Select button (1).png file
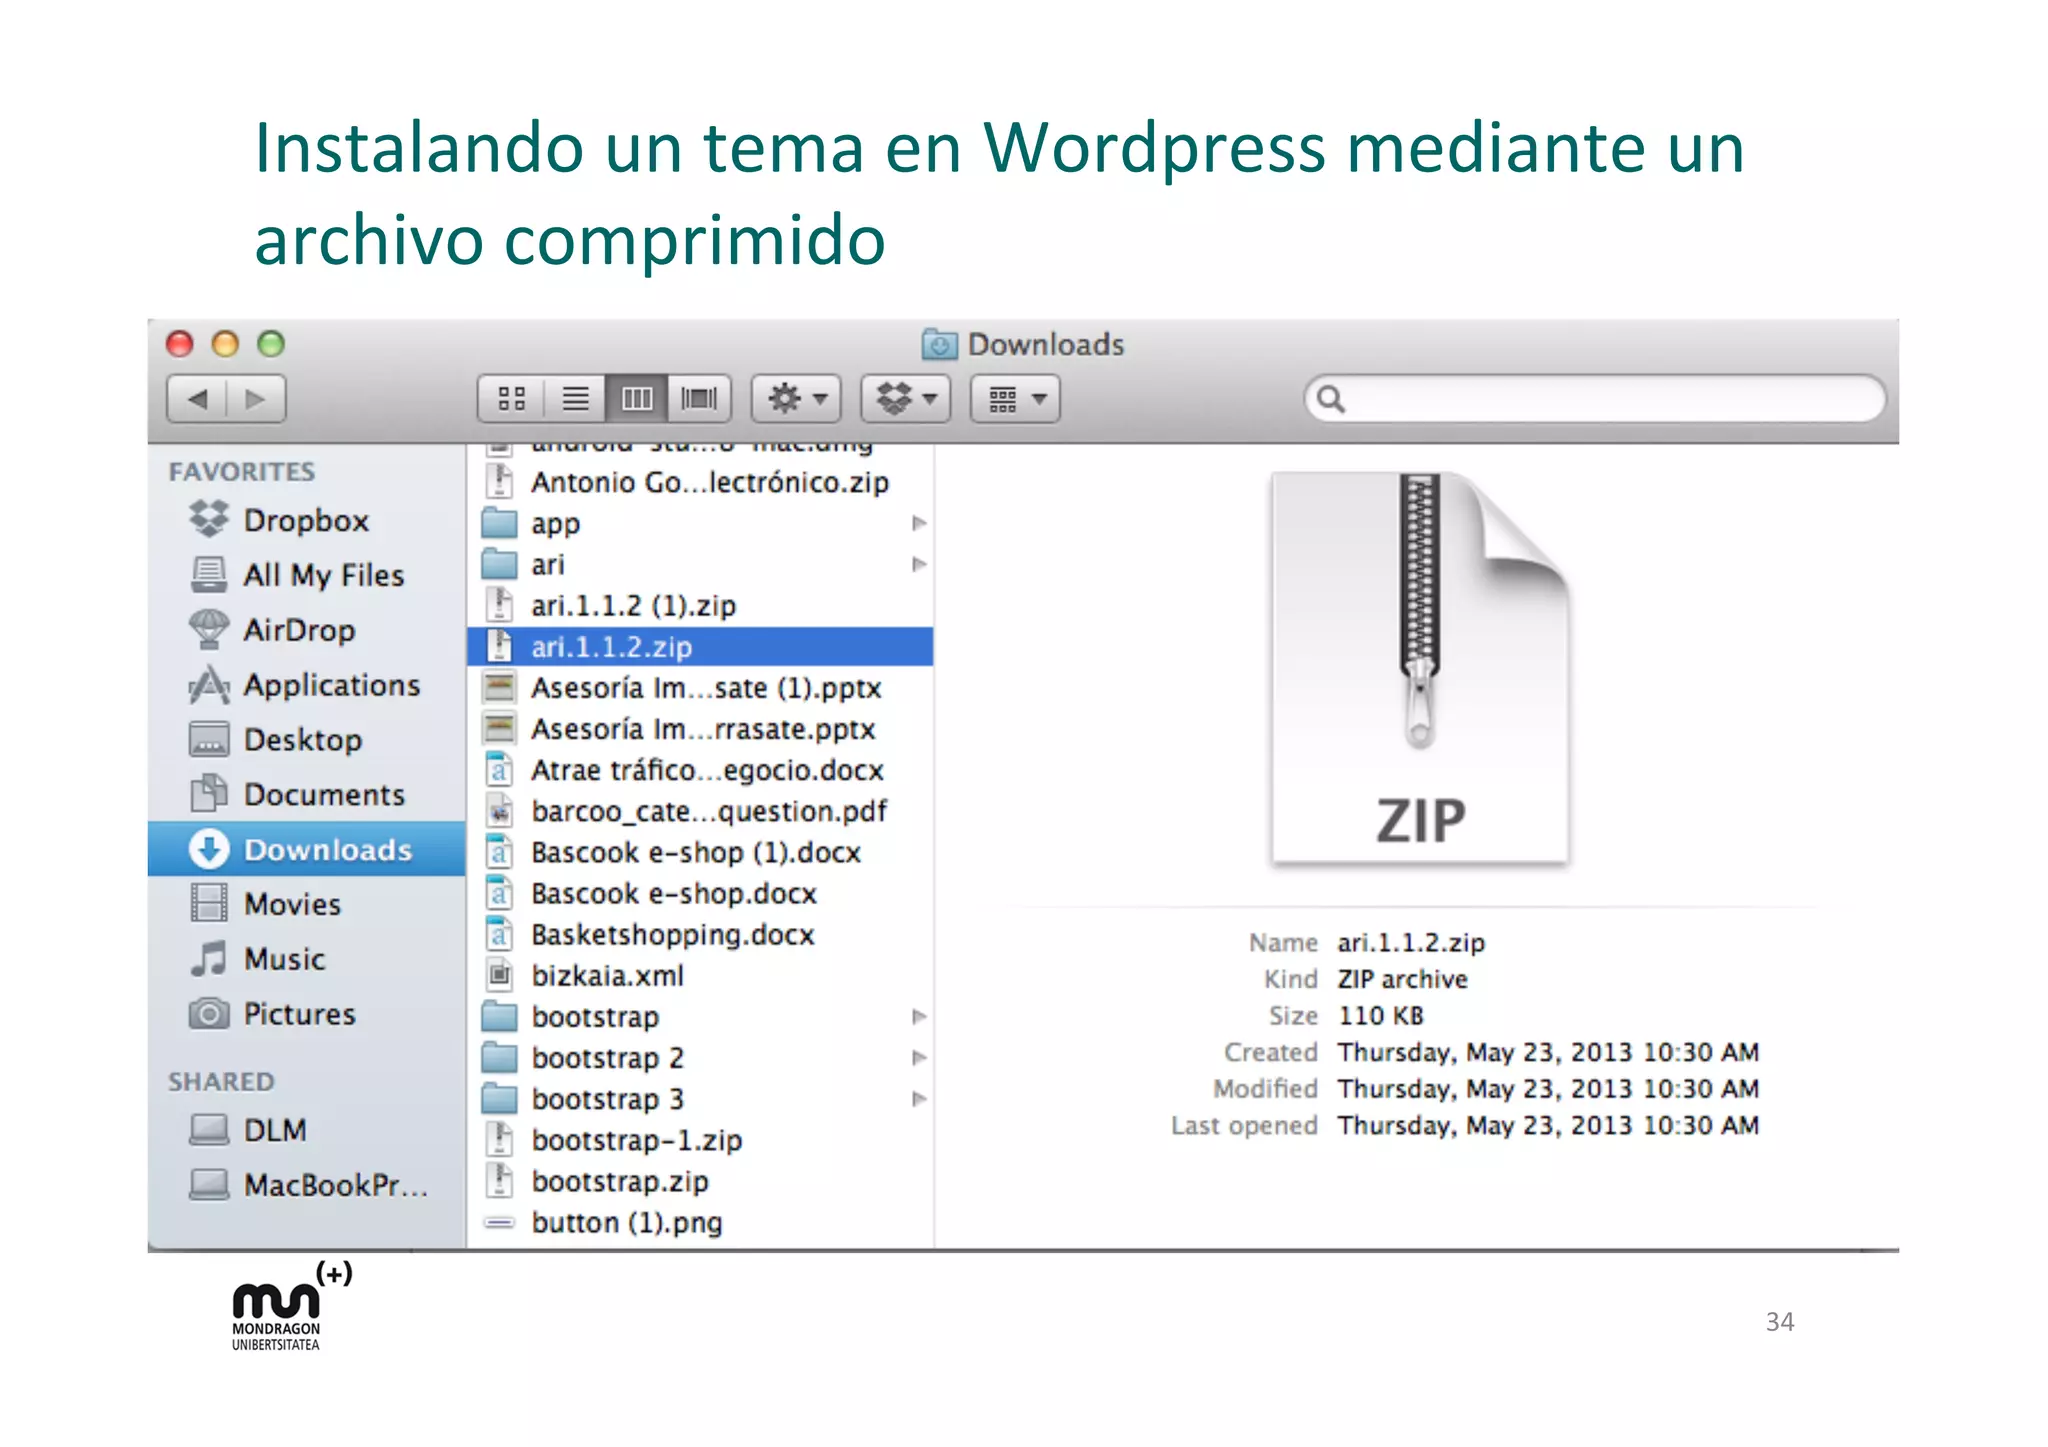Screen dimensions: 2048x1447 [700, 1222]
